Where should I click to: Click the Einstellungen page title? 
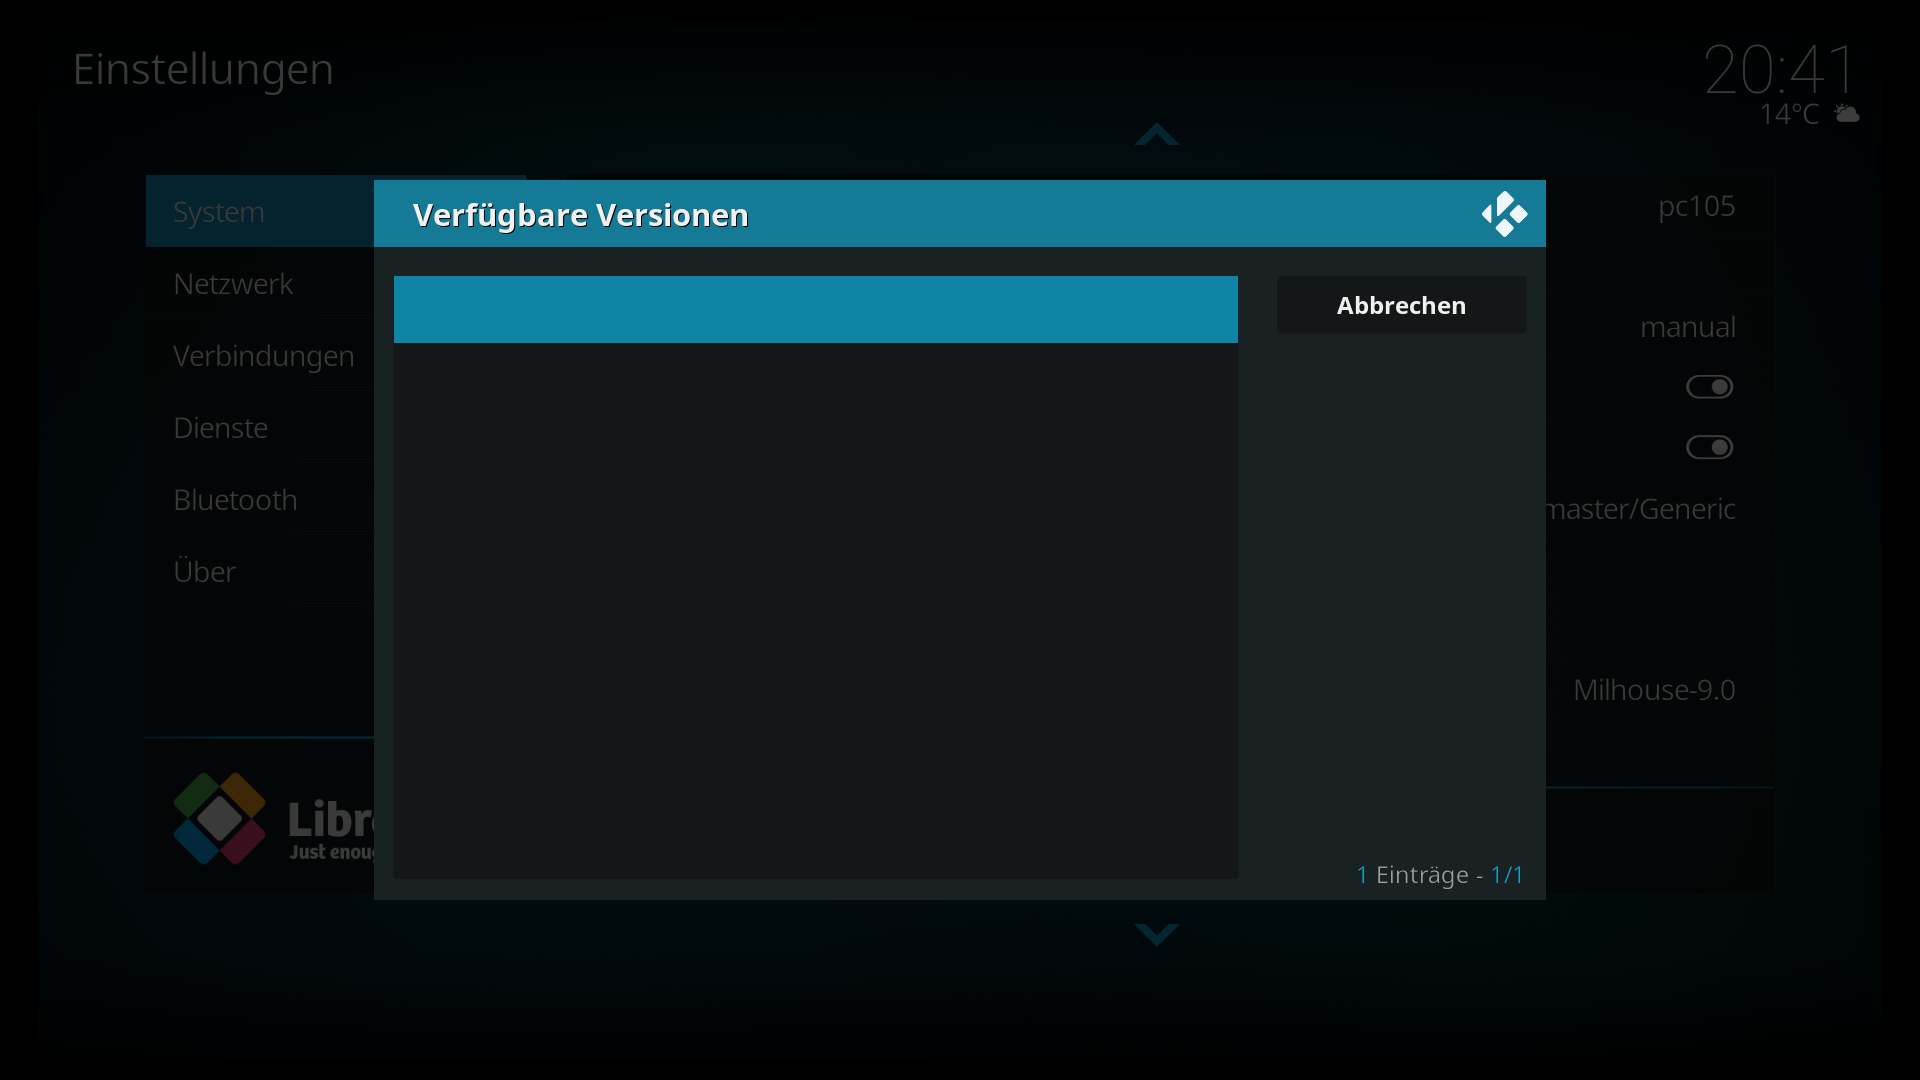(203, 69)
